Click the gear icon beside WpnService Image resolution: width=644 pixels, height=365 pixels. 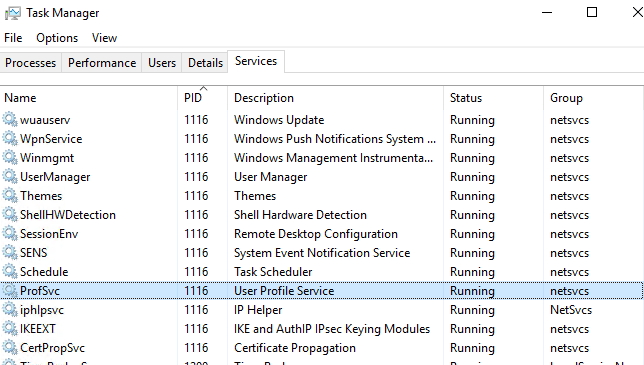coord(10,138)
